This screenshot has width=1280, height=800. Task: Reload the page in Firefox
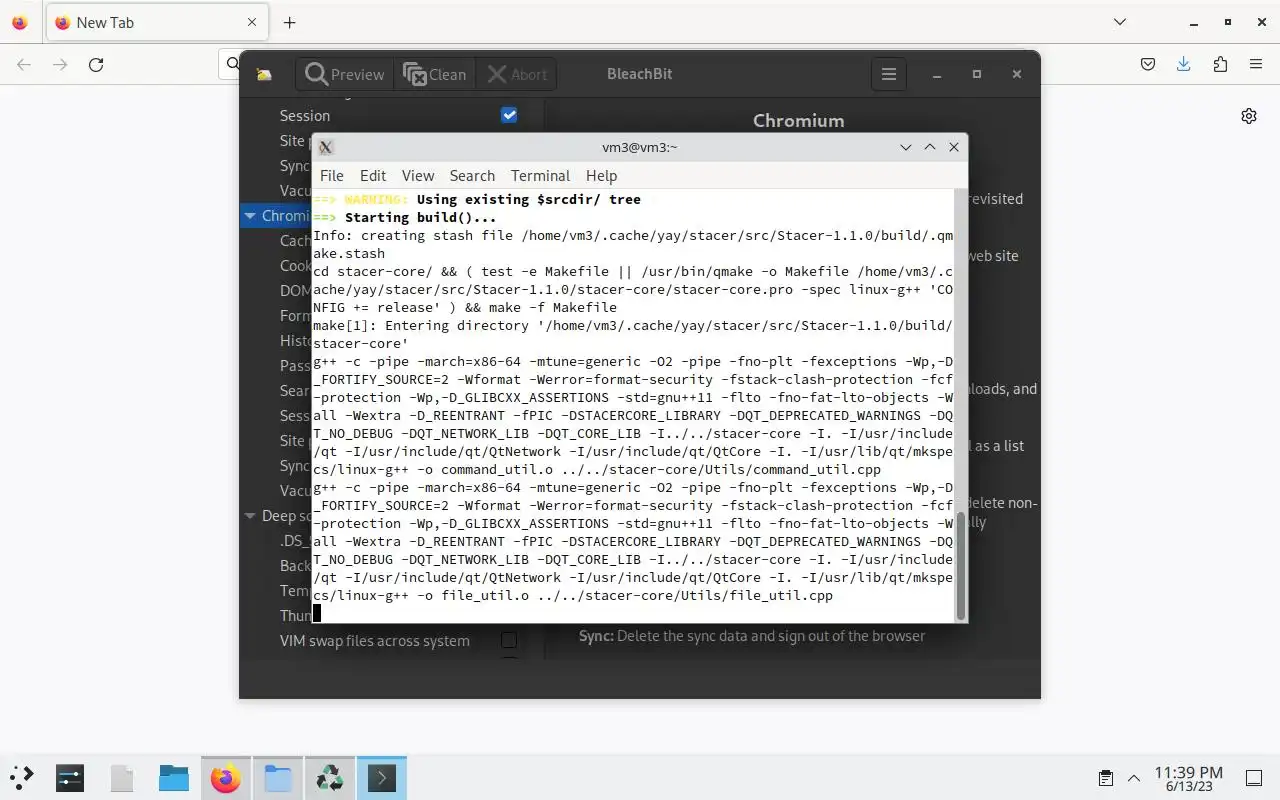tap(96, 64)
